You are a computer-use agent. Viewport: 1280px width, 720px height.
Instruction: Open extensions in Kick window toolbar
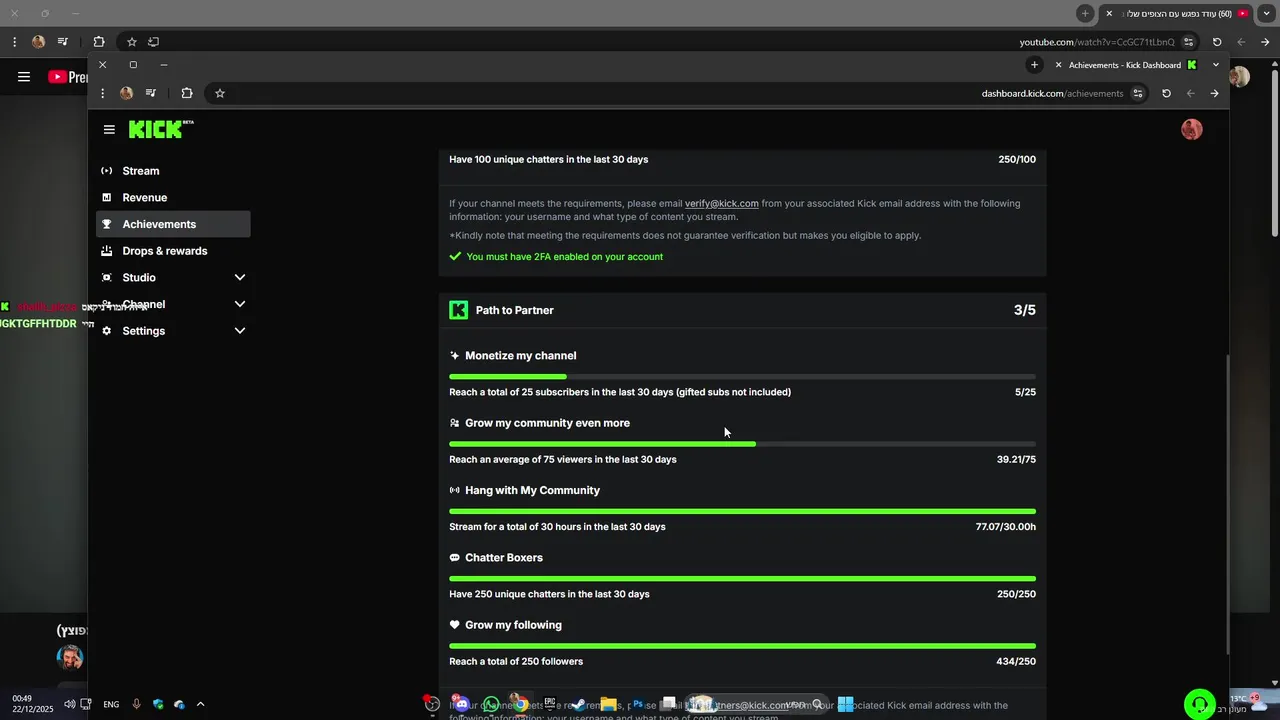point(187,93)
